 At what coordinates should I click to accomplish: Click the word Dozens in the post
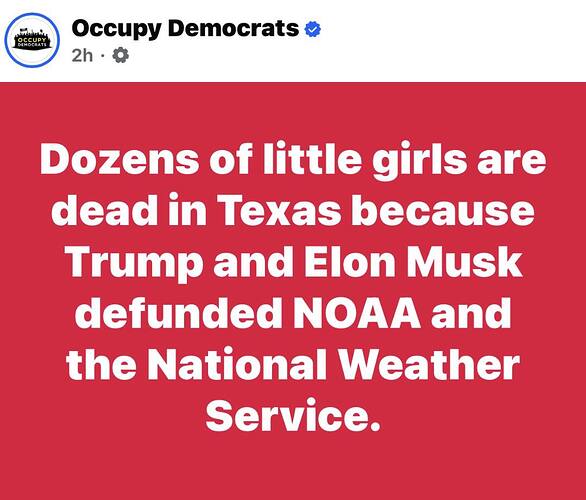tap(120, 159)
